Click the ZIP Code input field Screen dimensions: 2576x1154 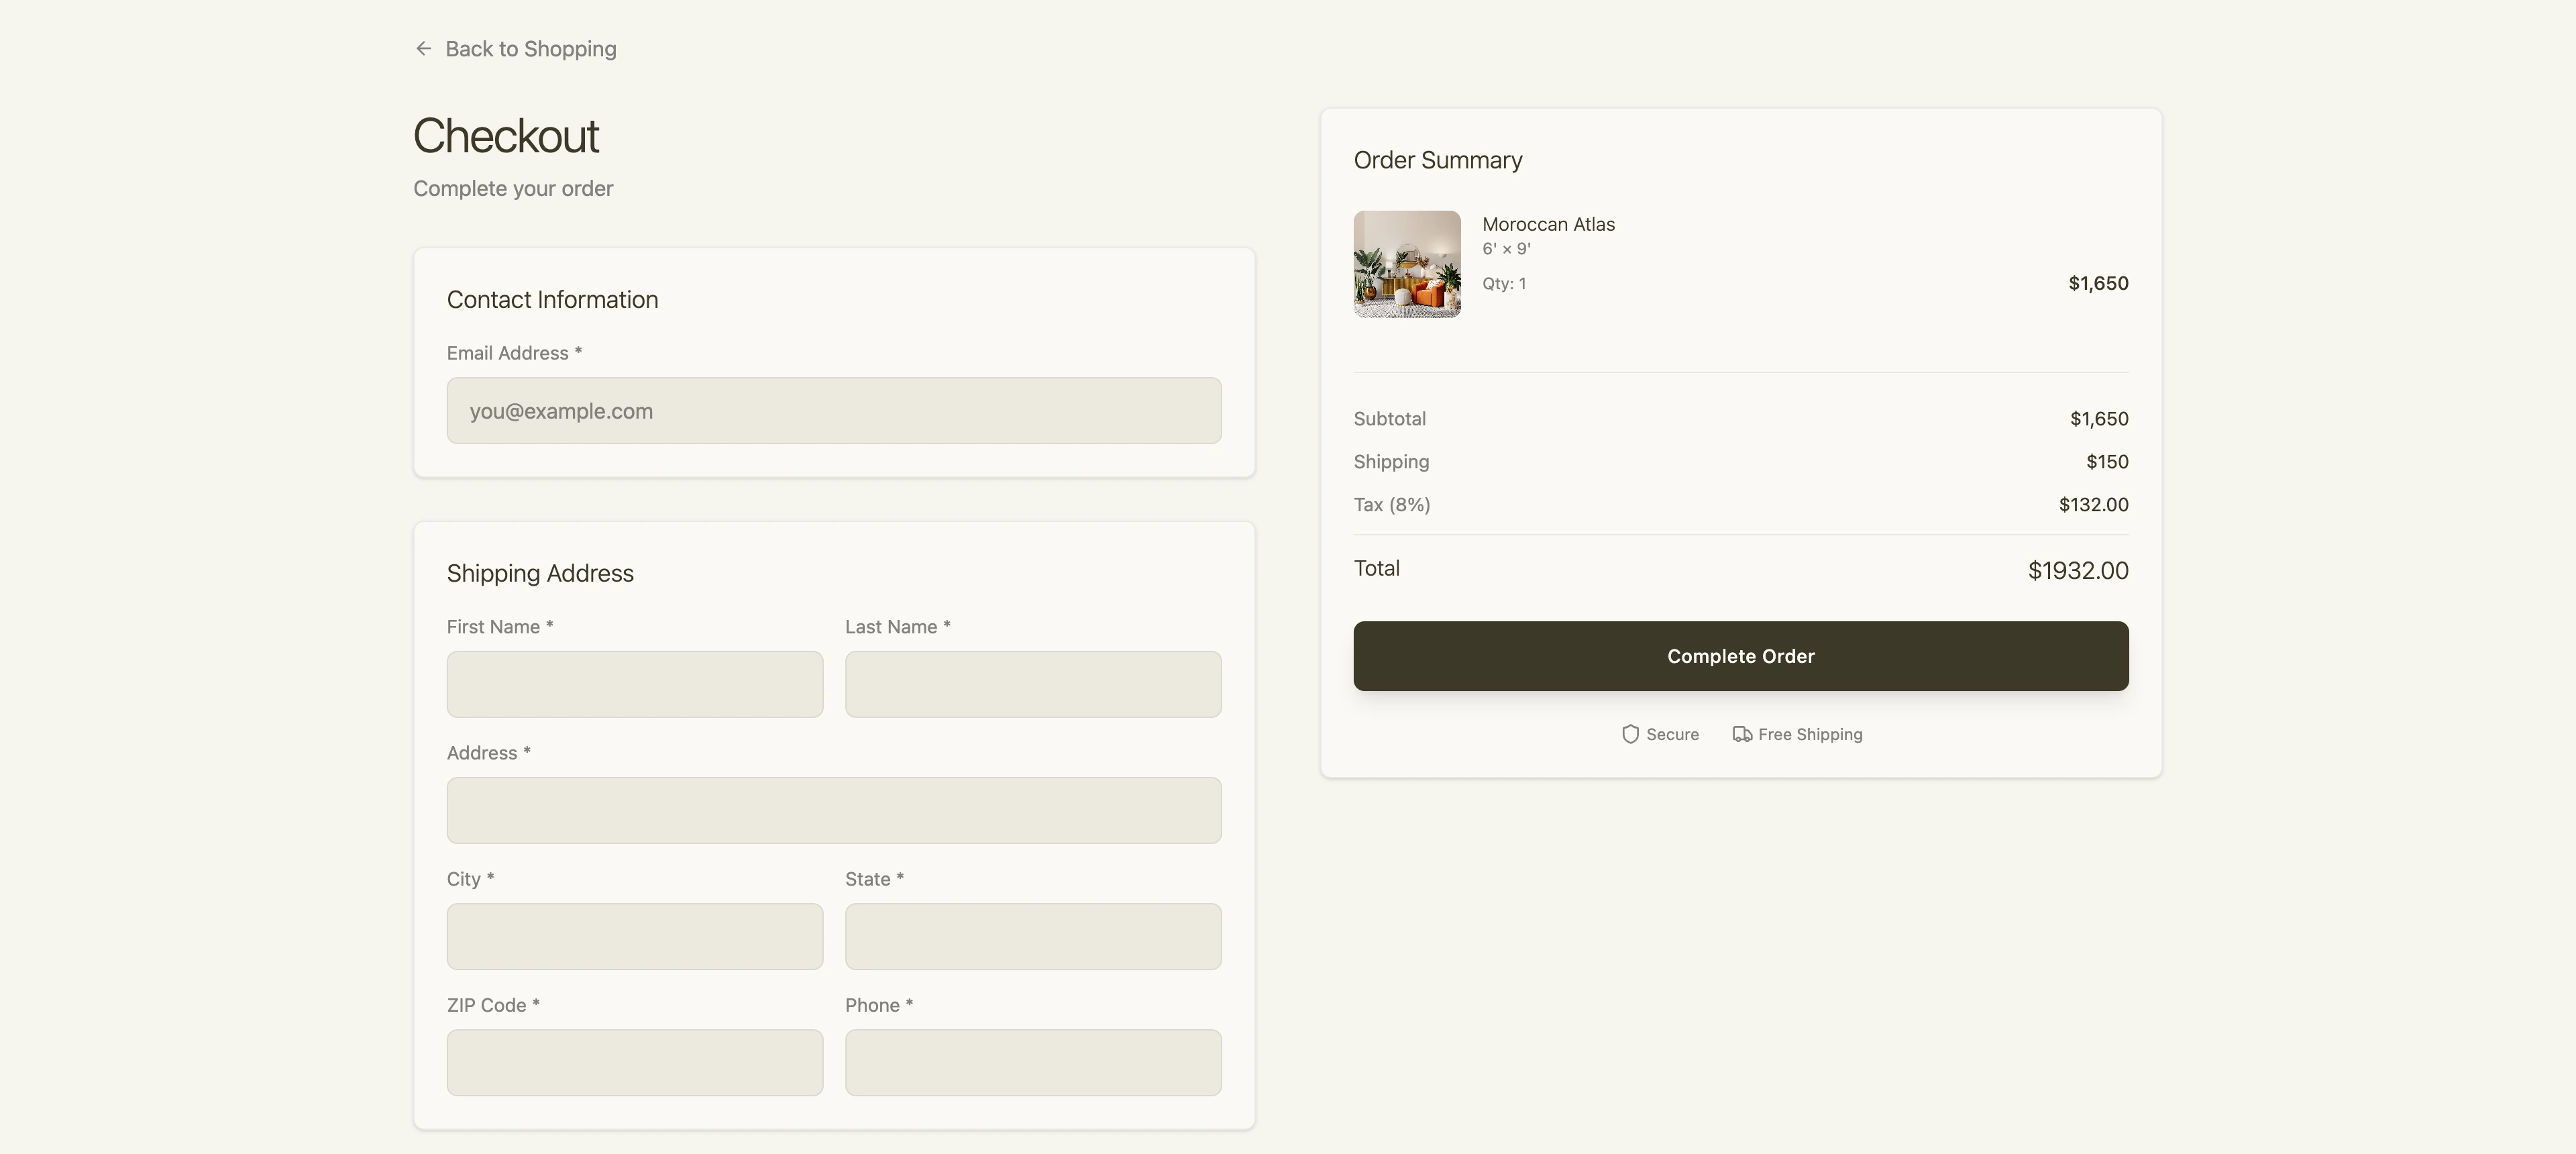click(x=634, y=1062)
